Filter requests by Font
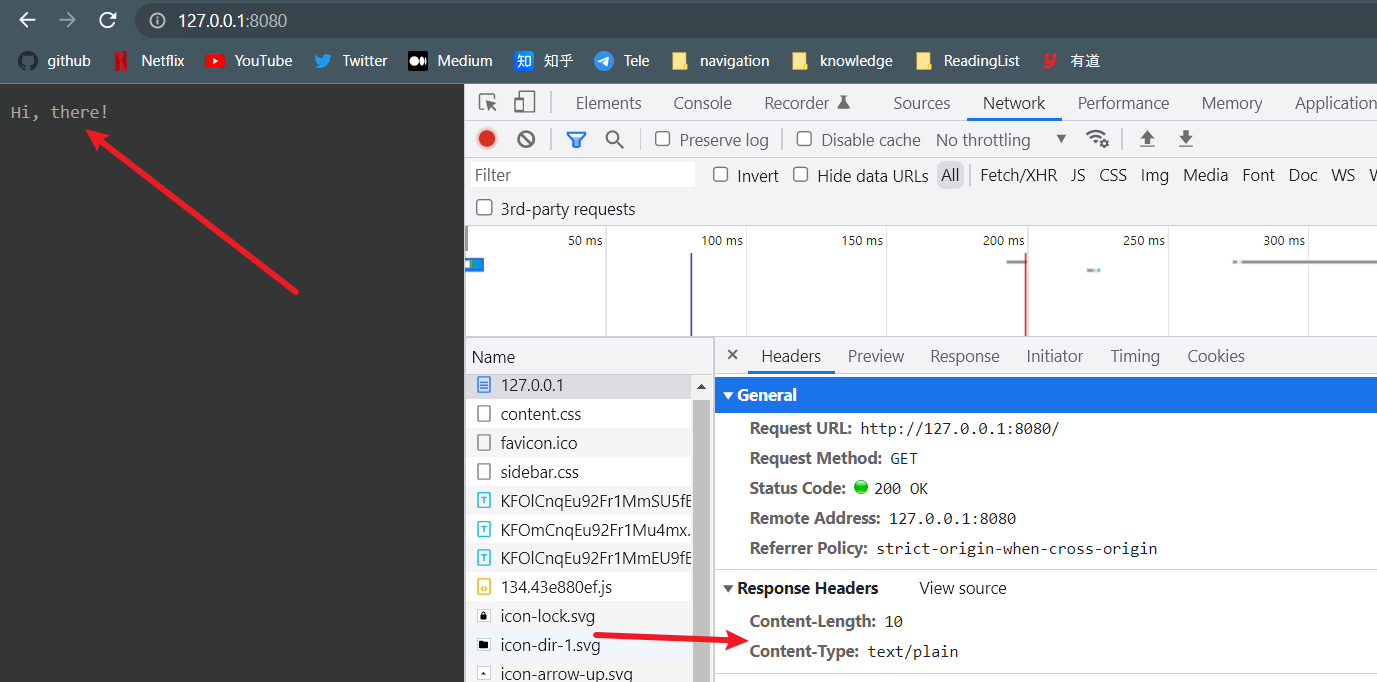 [1258, 175]
